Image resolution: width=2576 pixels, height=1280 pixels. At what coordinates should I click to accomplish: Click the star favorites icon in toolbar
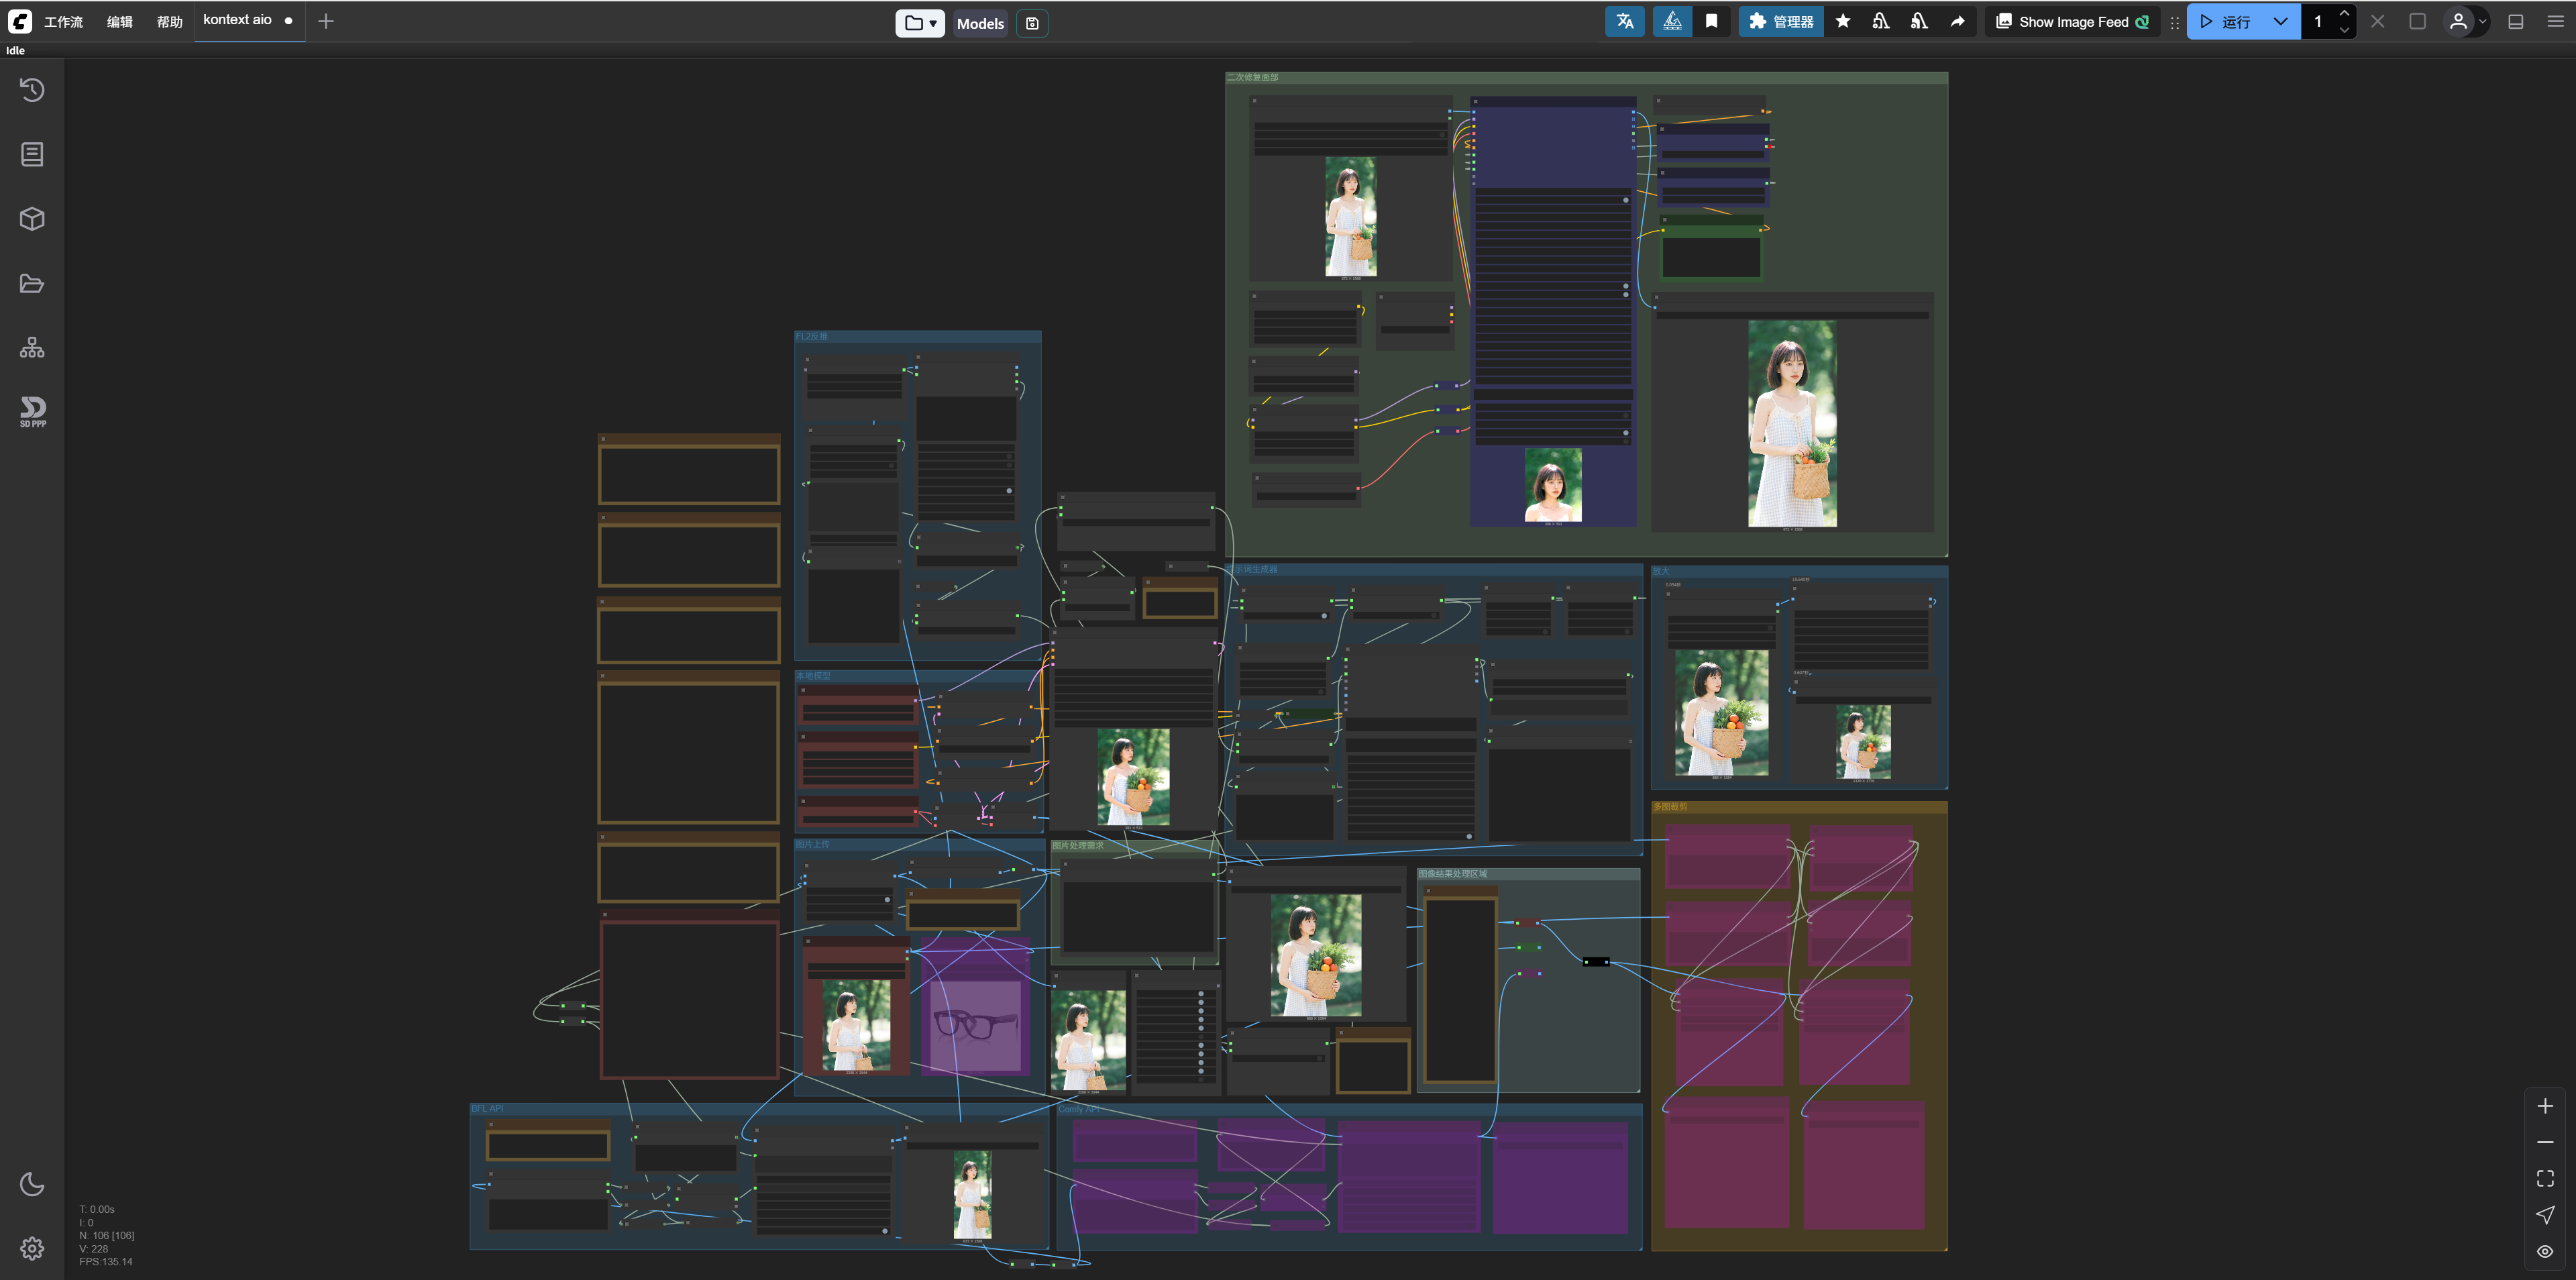pos(1842,22)
